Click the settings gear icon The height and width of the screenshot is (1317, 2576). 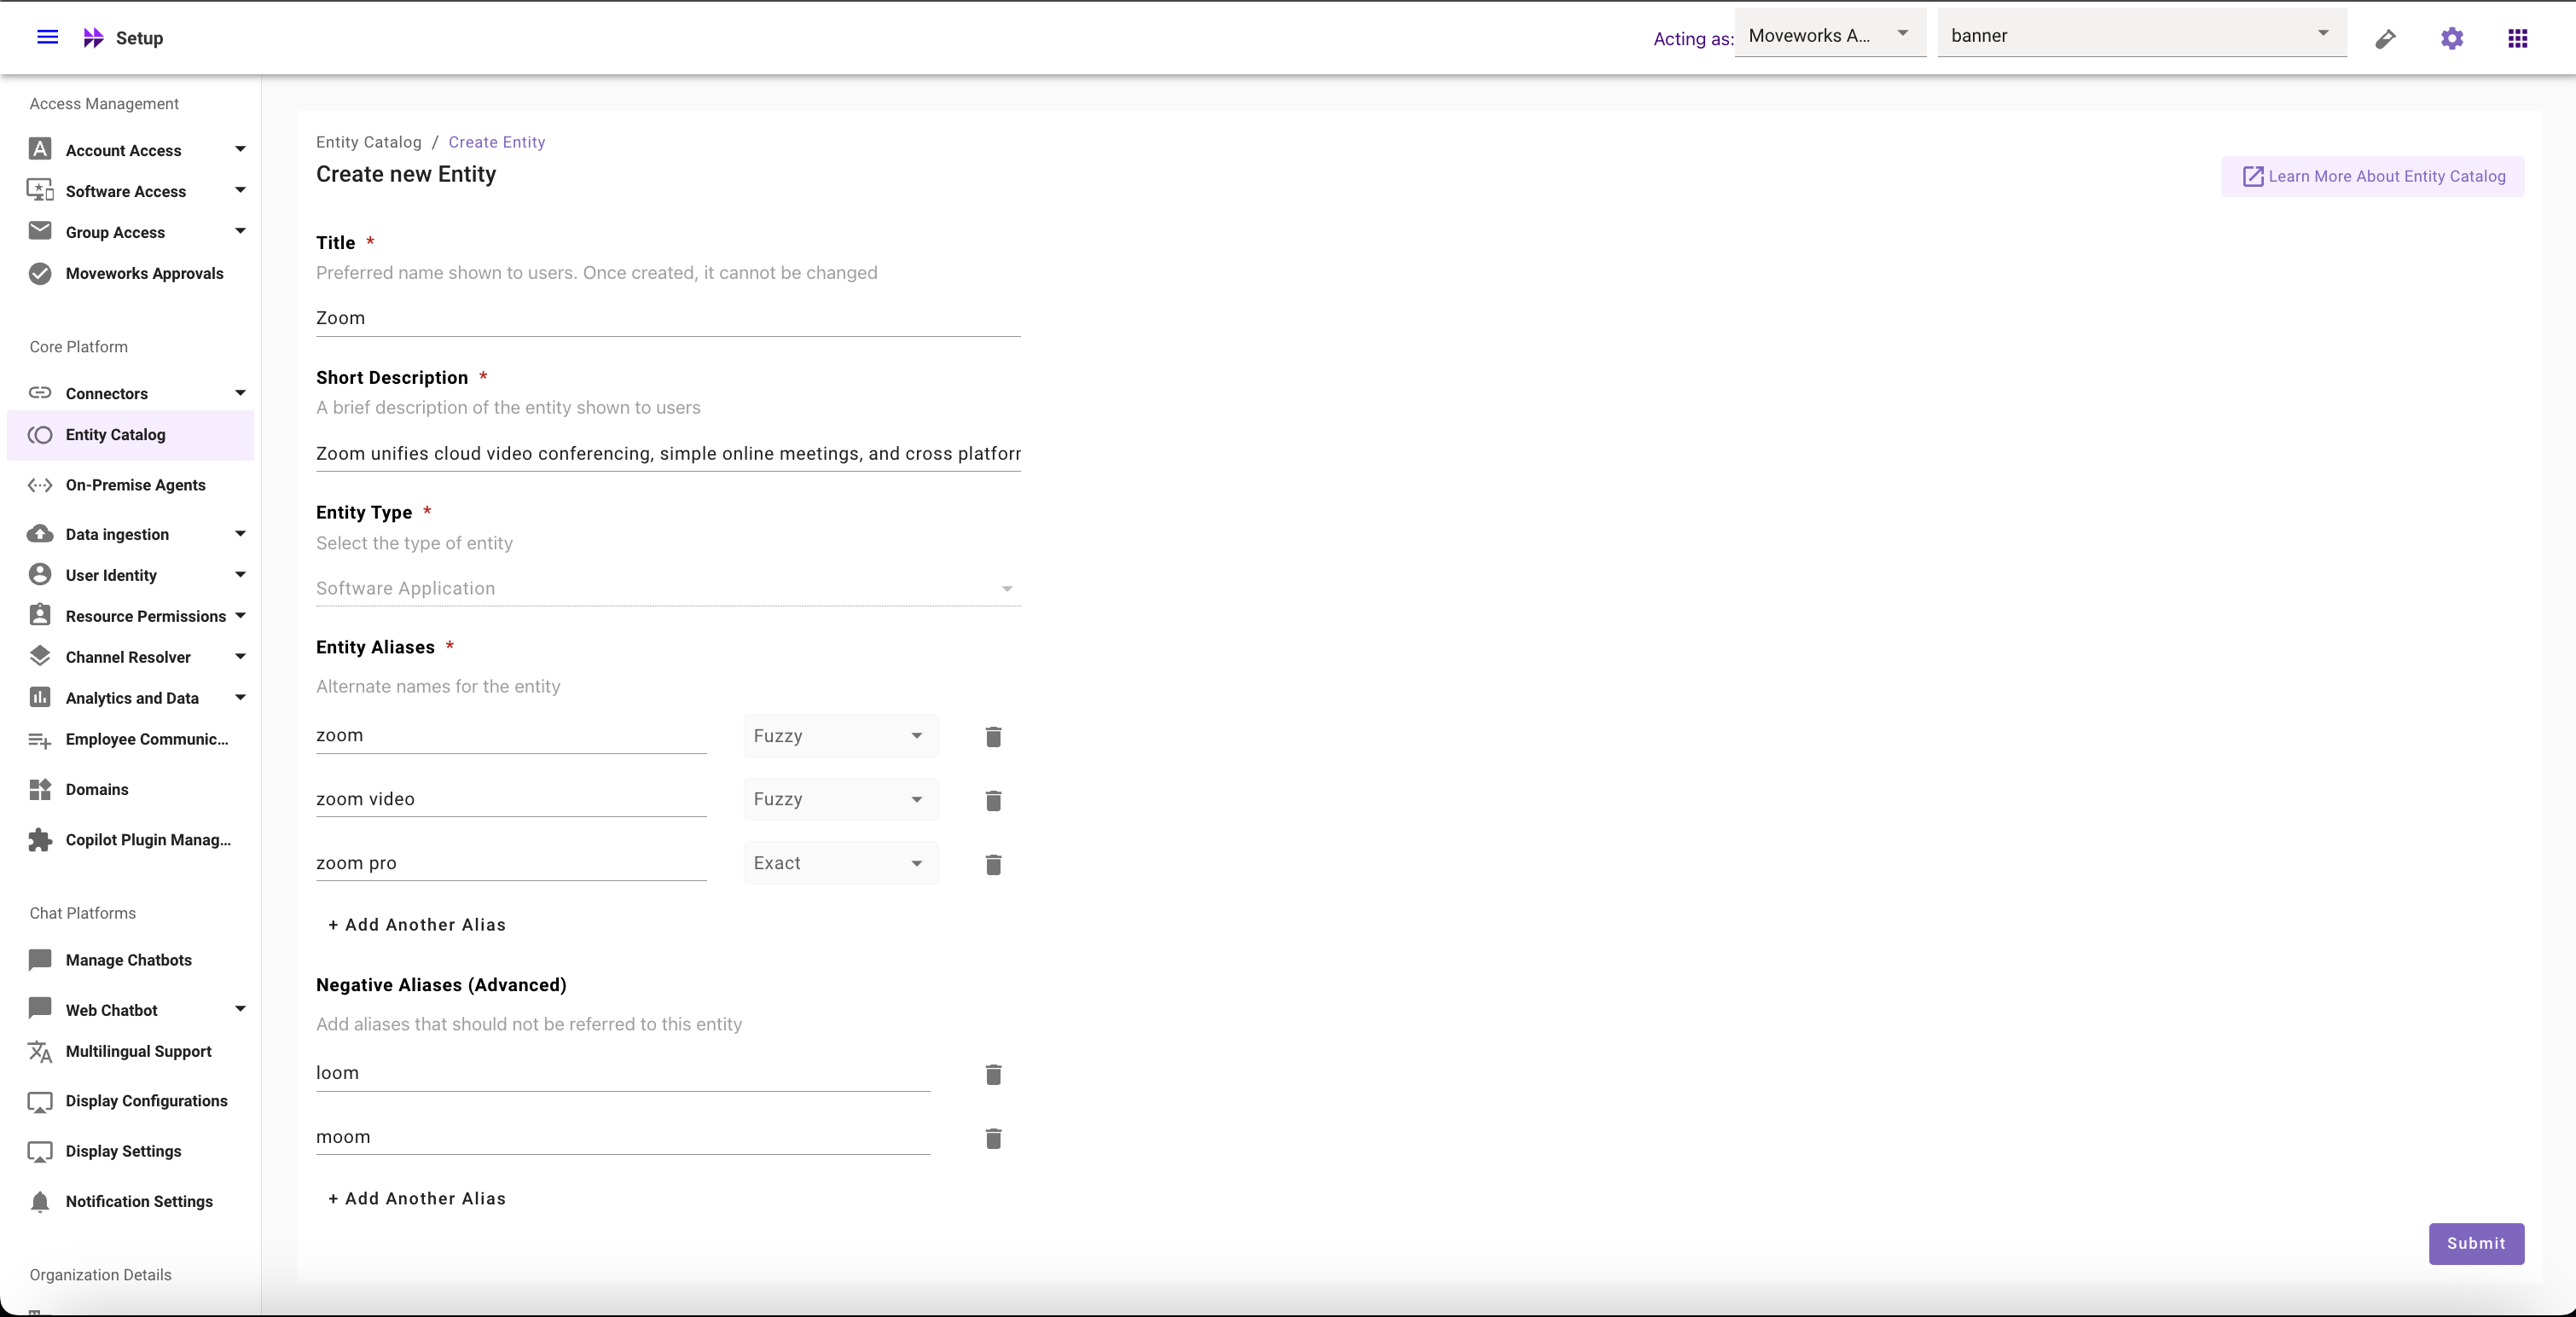click(x=2451, y=38)
